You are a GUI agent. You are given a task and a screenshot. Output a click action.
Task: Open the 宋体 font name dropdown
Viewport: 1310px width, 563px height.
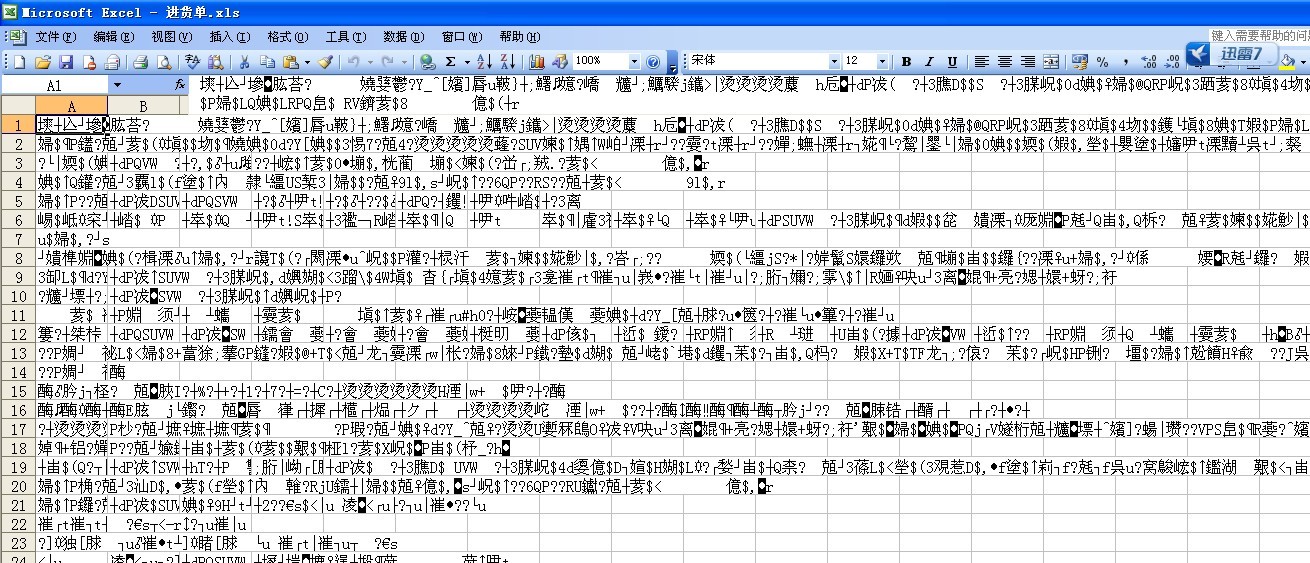(x=834, y=61)
